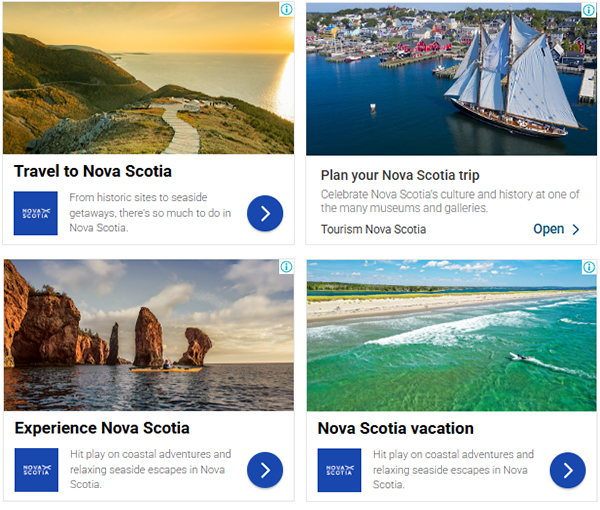Click the Tourism Nova Scotia advertiser name
600x510 pixels.
pyautogui.click(x=373, y=229)
